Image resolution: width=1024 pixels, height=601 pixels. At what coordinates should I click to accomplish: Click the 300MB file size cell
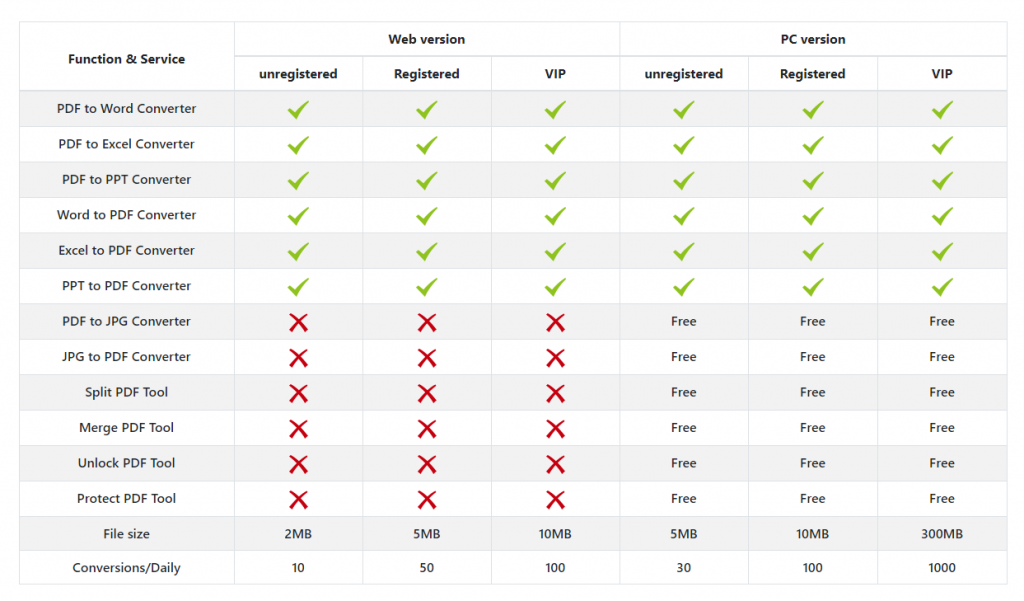[x=942, y=535]
